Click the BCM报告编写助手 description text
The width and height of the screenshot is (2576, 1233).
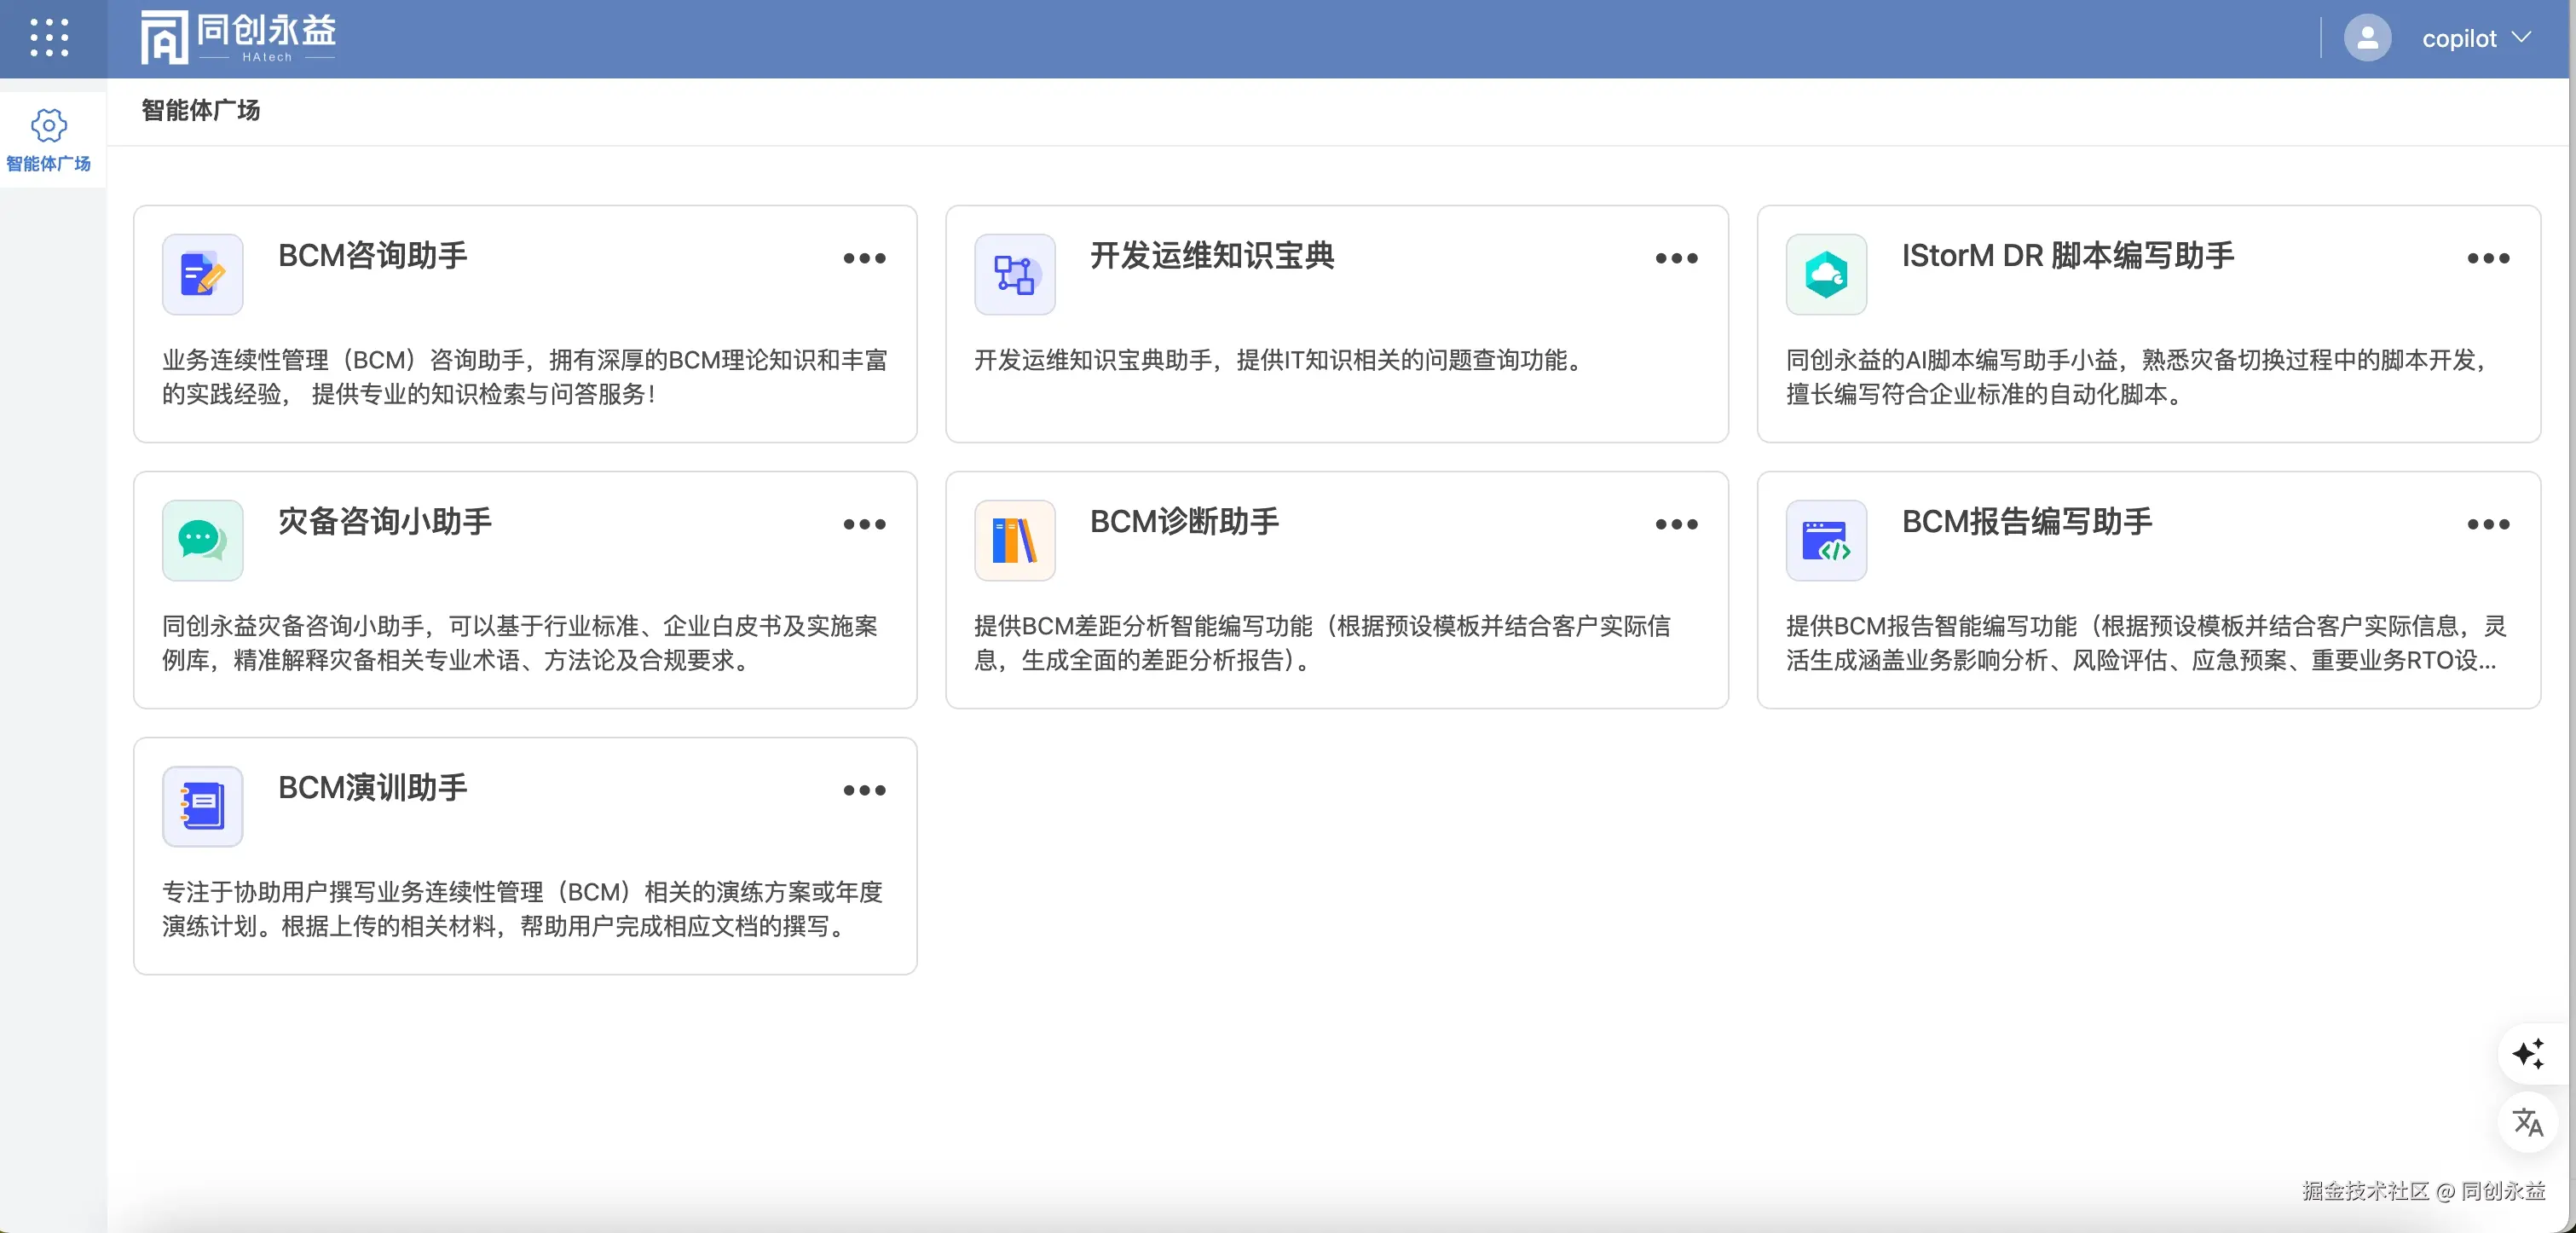(x=2146, y=643)
